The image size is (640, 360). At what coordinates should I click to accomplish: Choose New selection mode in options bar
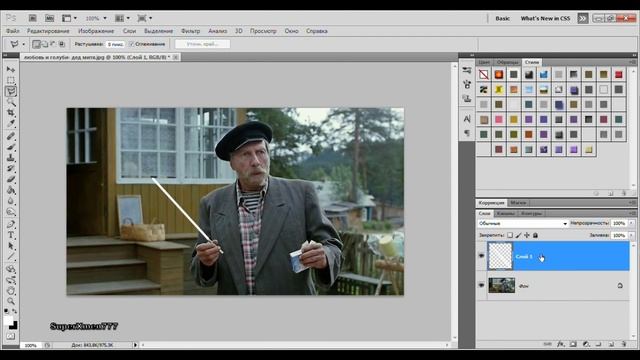point(36,44)
